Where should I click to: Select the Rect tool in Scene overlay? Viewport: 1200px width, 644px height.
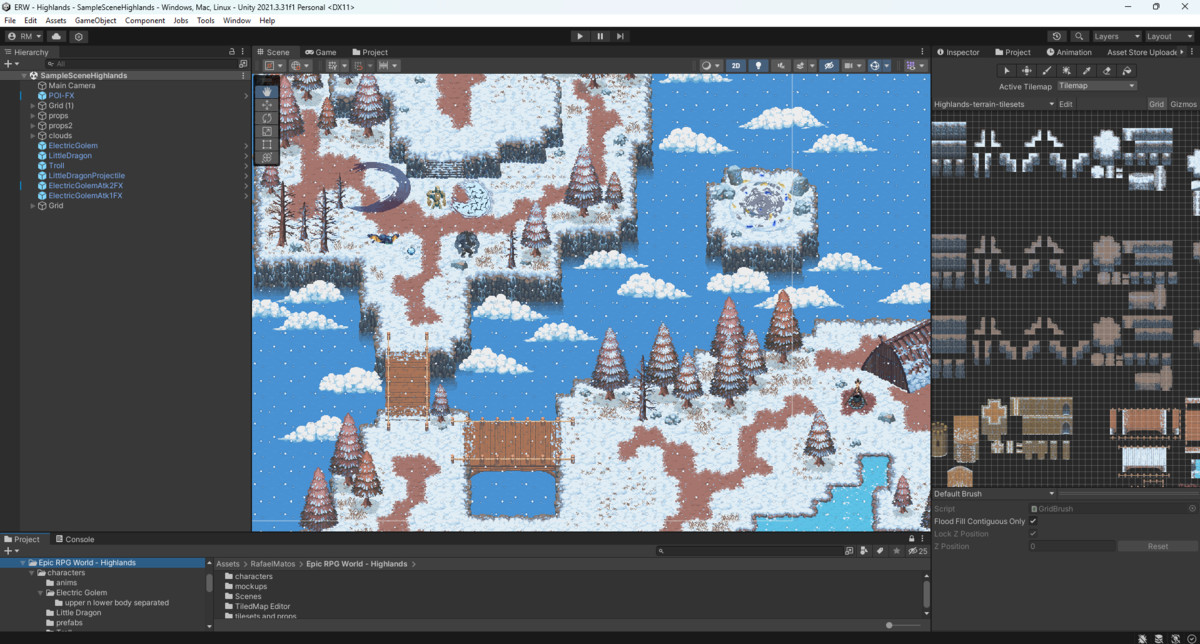click(x=267, y=144)
